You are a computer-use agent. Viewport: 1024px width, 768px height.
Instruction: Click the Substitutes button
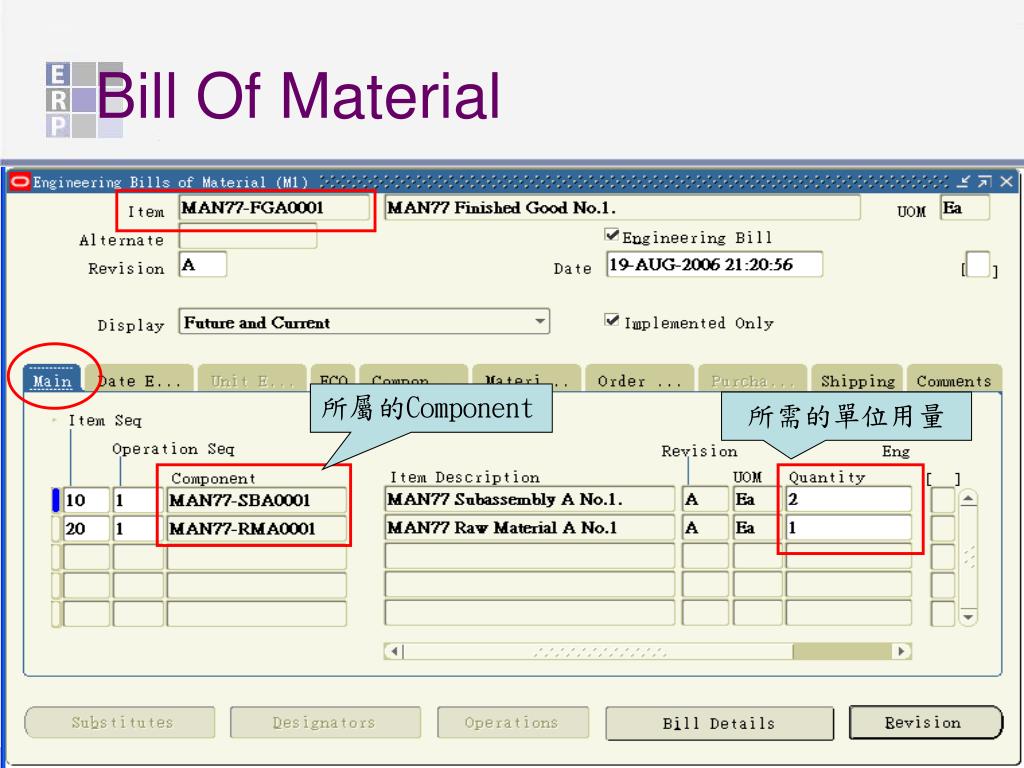click(x=120, y=722)
